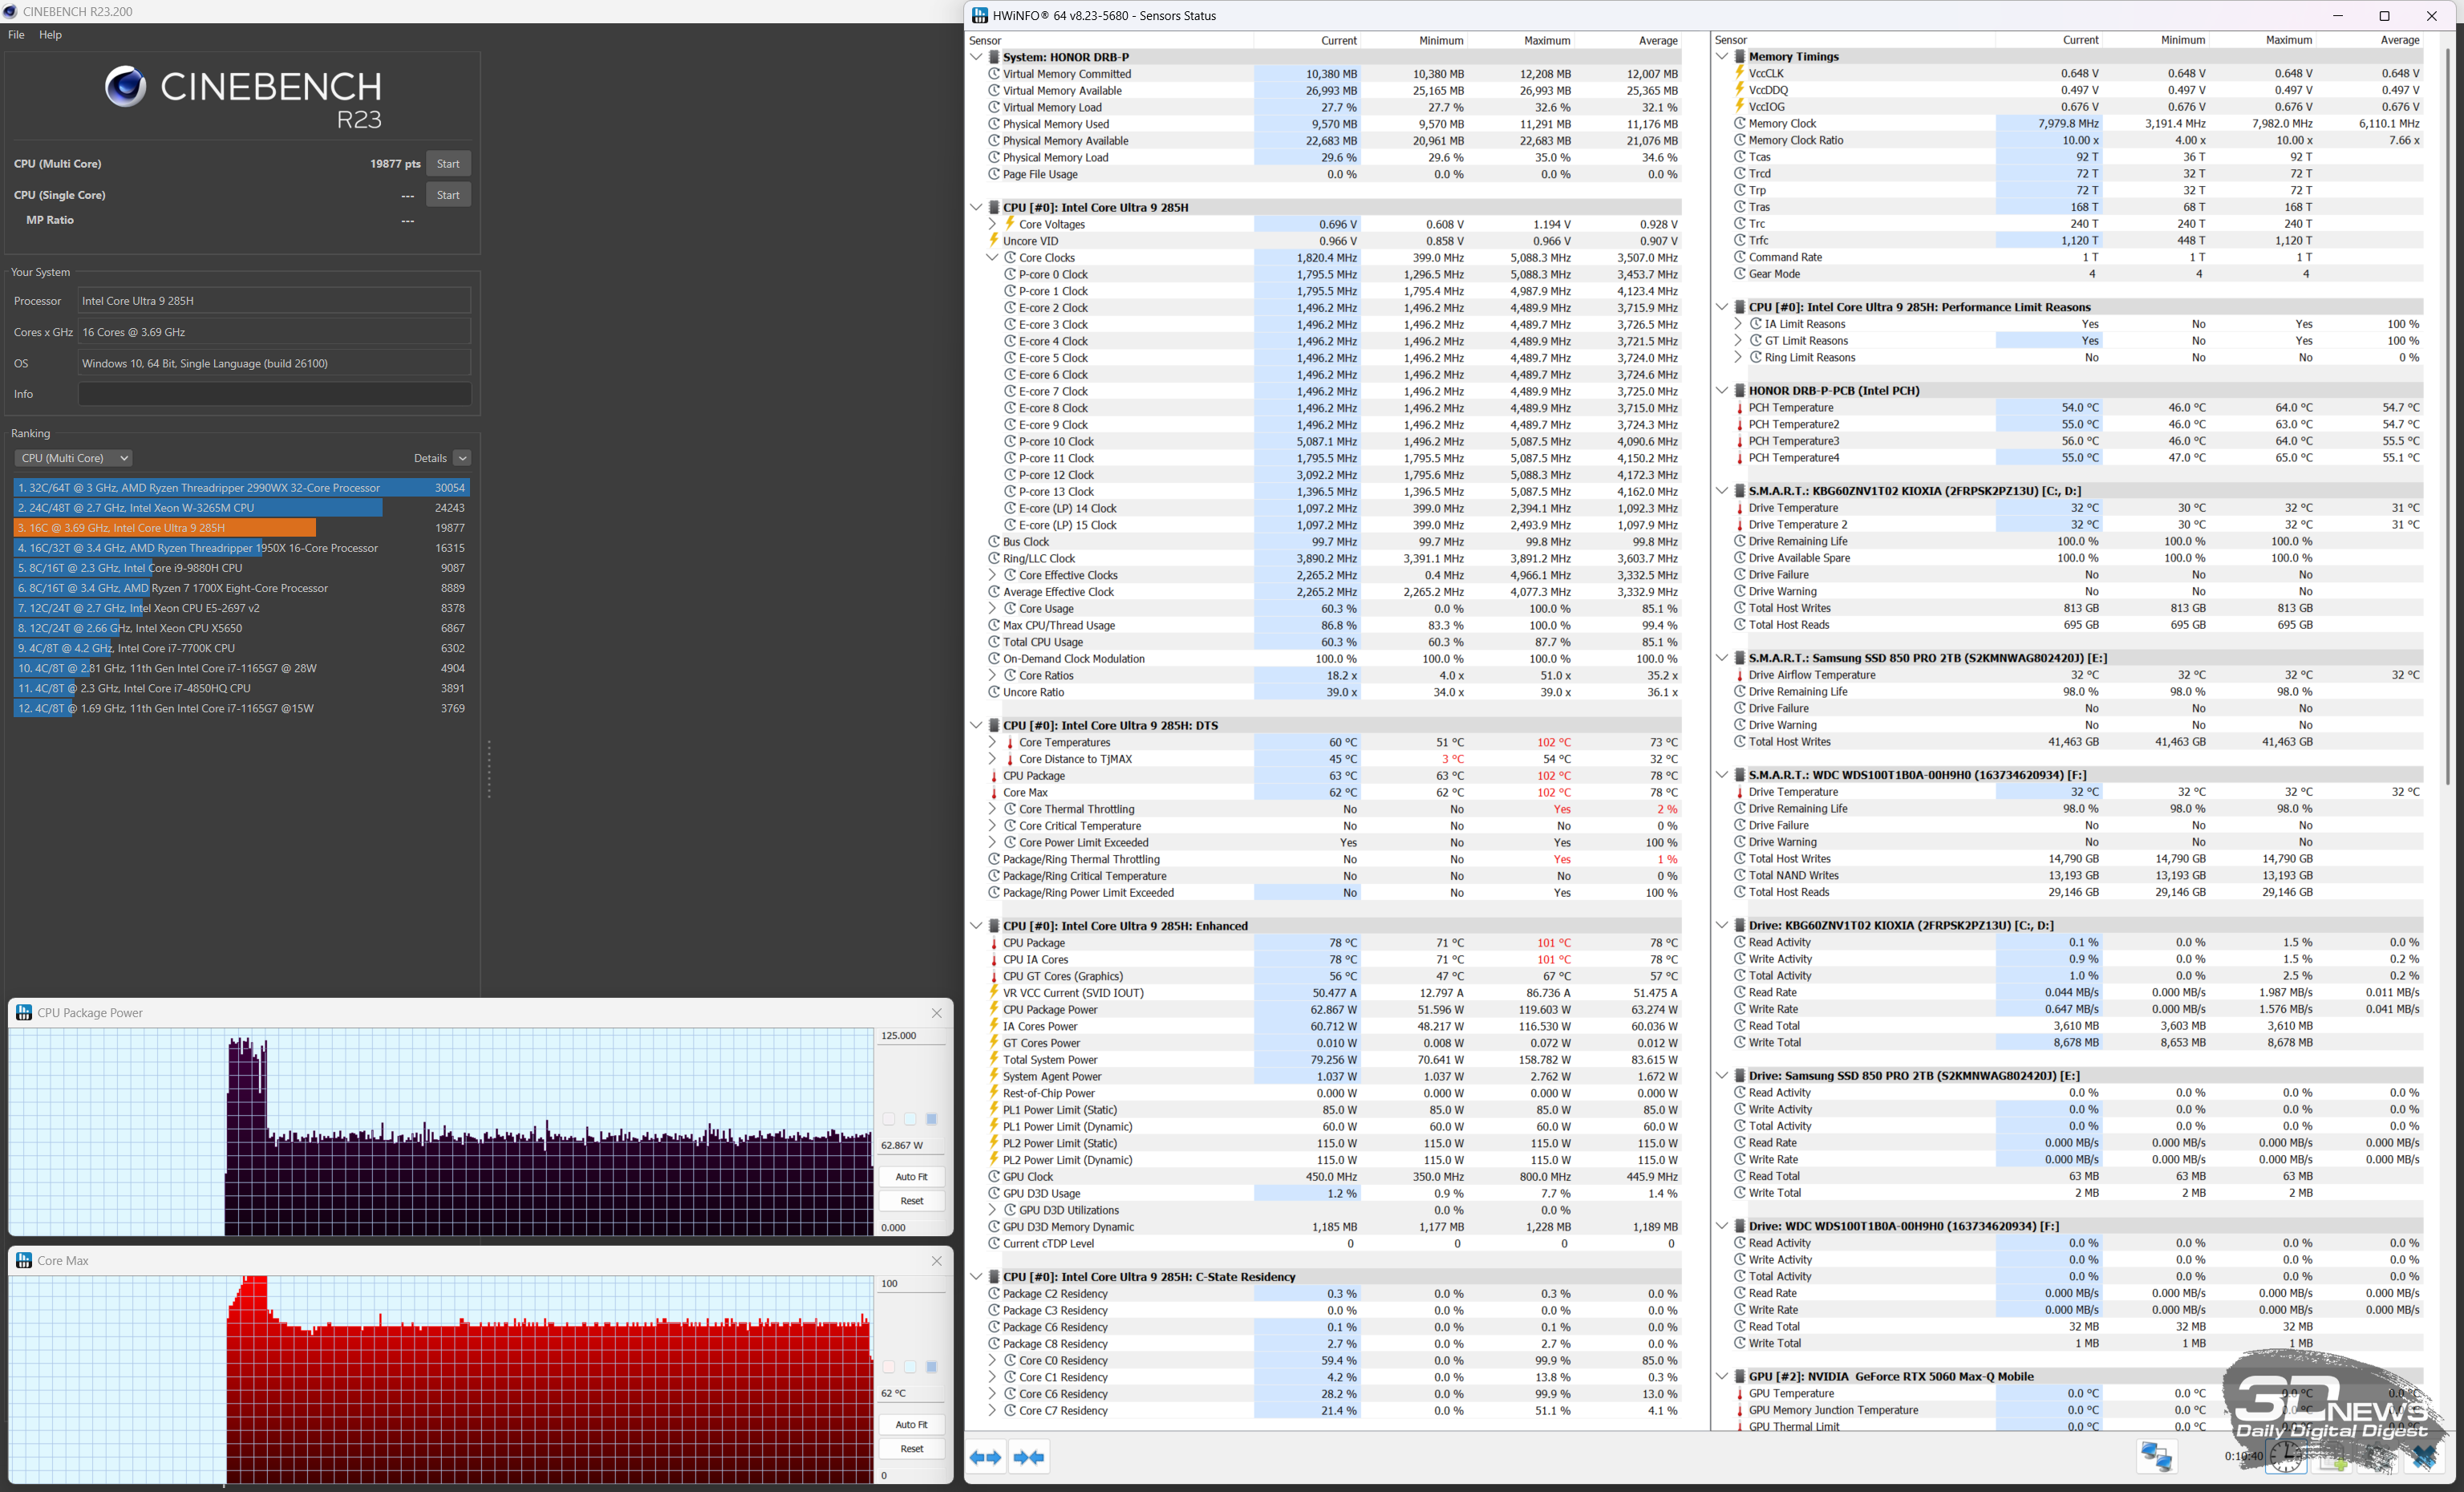The width and height of the screenshot is (2464, 1492).
Task: Click the expand-columns outward arrows icon in HWiNFO
Action: pos(986,1457)
